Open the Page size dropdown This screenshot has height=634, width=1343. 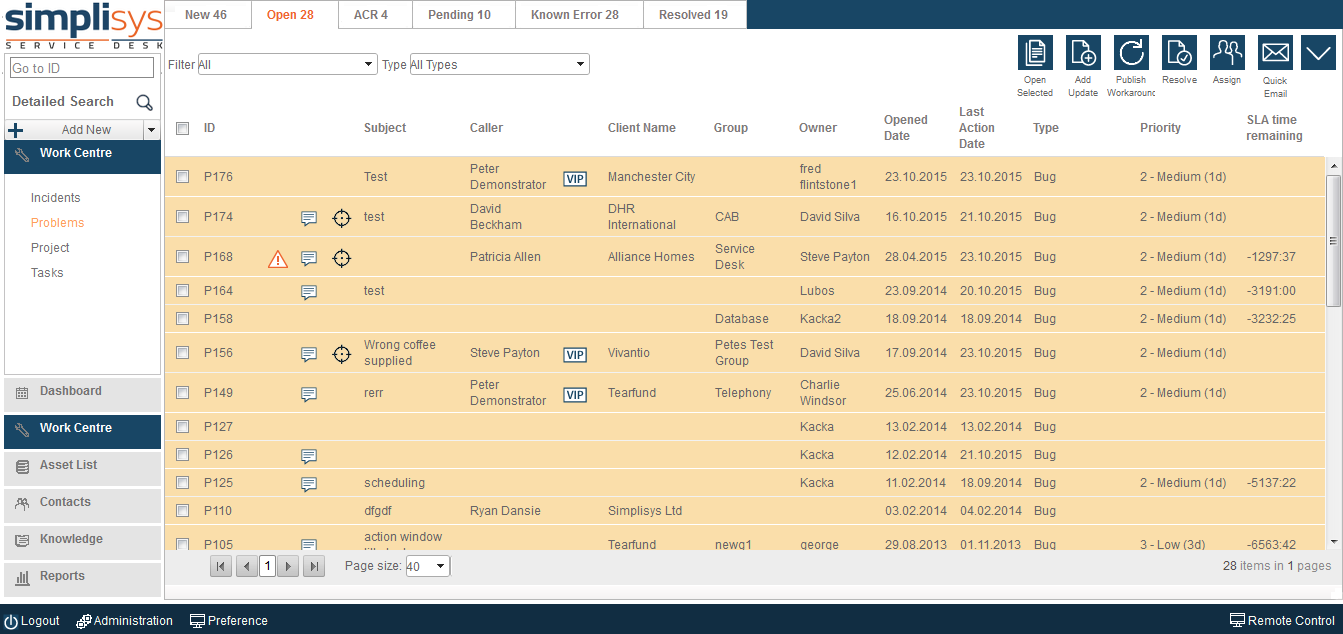coord(427,565)
